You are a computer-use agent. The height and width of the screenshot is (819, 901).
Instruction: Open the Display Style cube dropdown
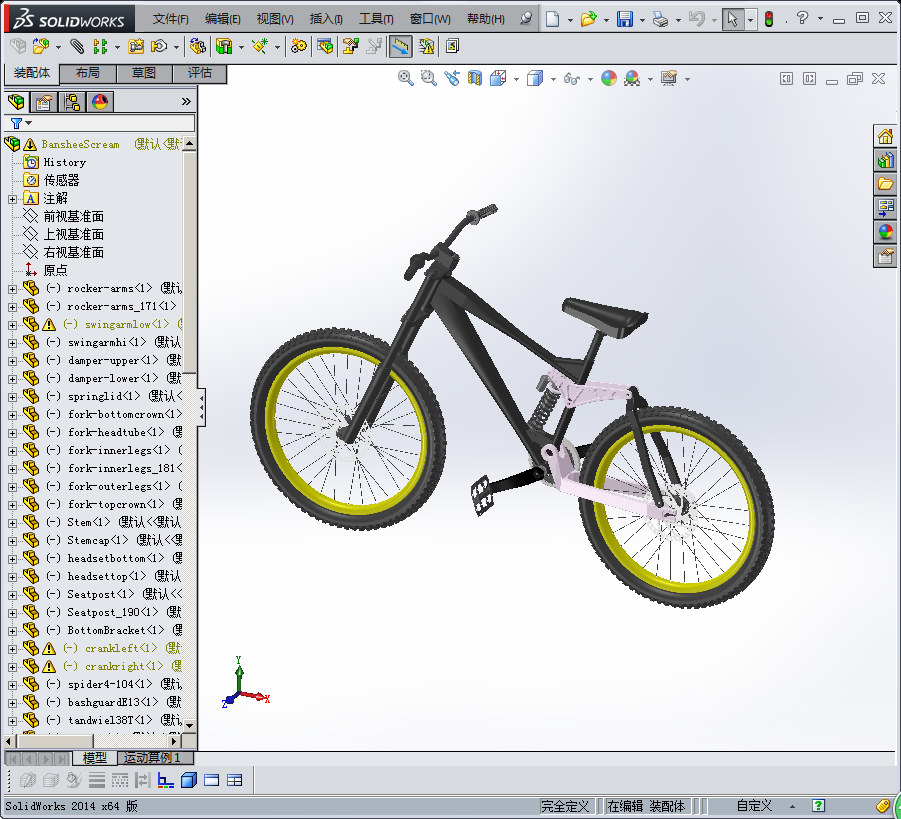[553, 79]
